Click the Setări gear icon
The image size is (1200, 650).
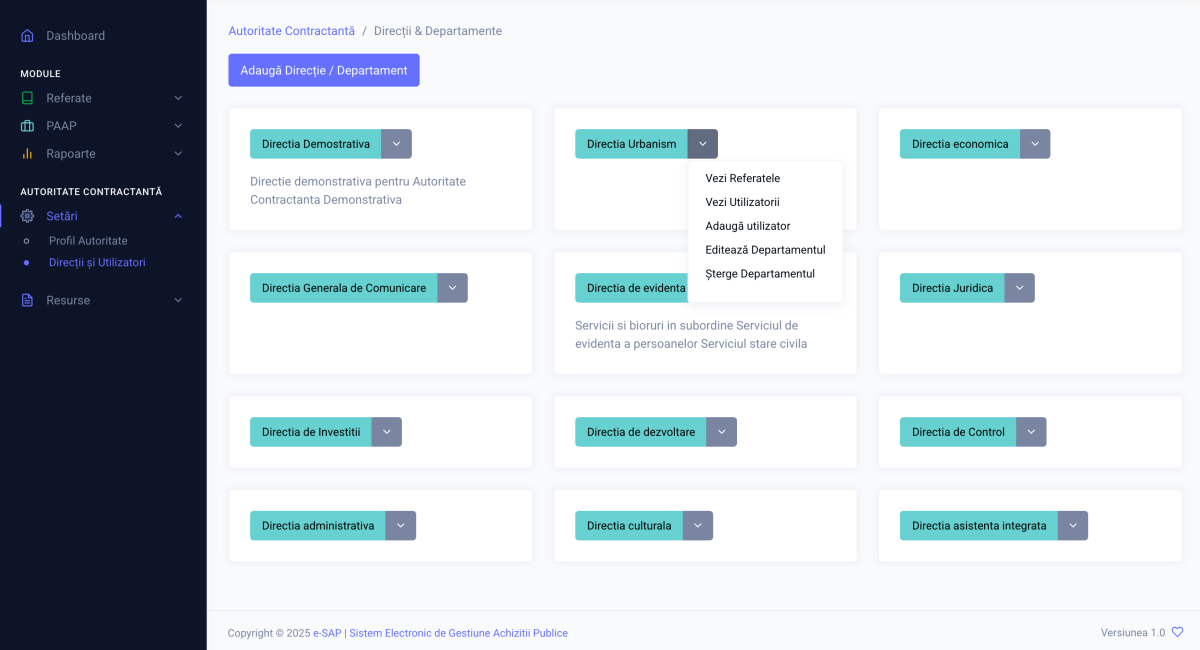[x=27, y=216]
